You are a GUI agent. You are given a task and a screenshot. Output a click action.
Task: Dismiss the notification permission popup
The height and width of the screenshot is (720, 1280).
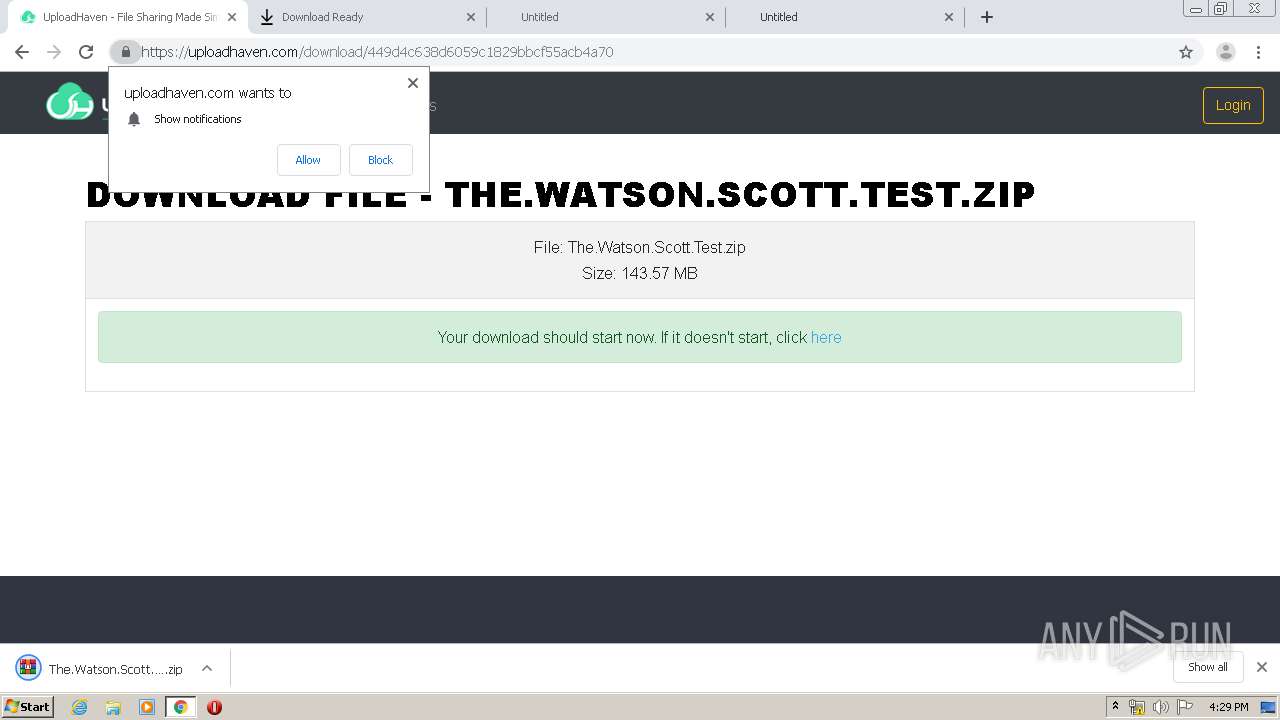pyautogui.click(x=413, y=83)
